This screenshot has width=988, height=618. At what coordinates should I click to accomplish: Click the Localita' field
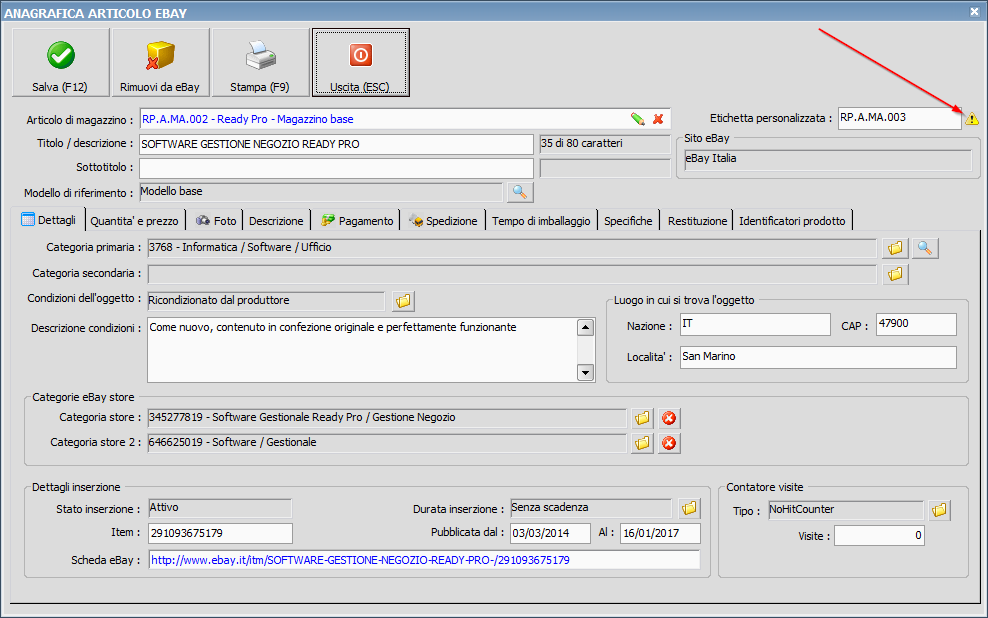[x=818, y=357]
